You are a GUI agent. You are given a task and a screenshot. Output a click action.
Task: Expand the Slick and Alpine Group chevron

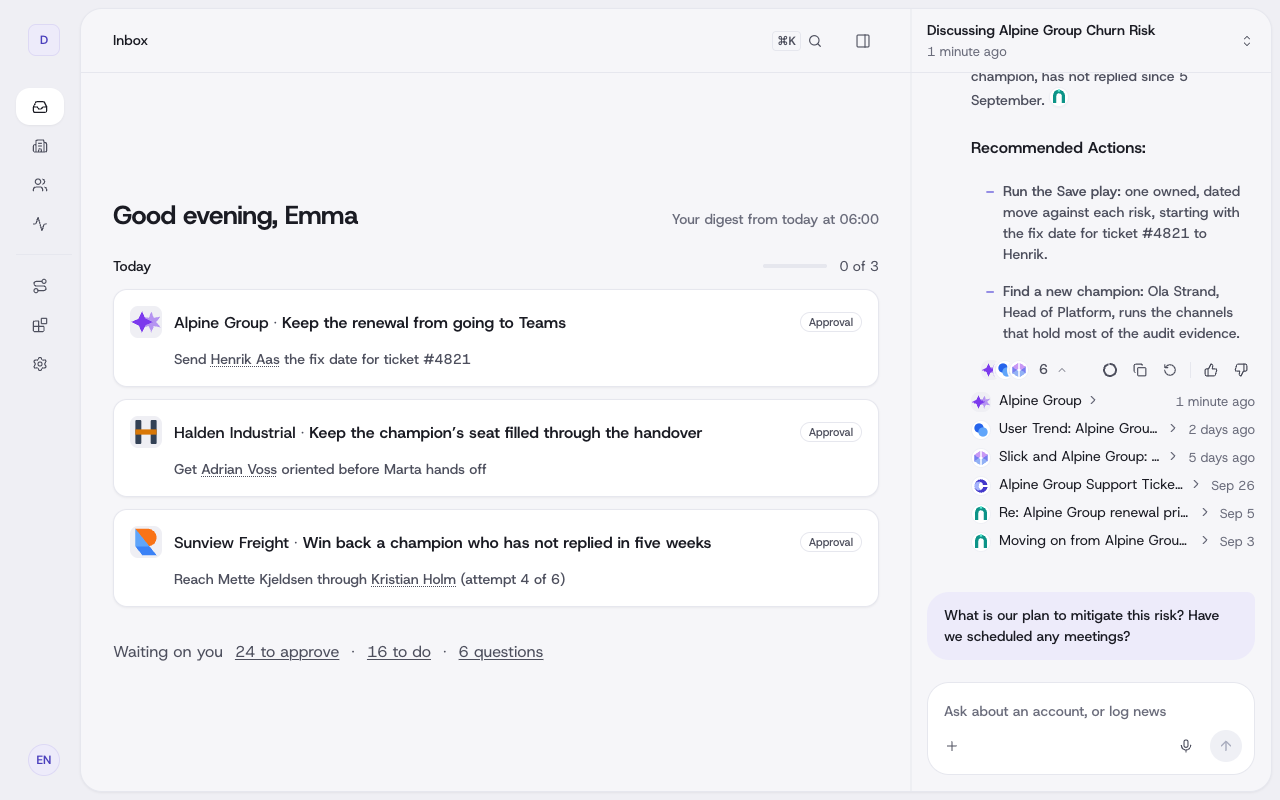(x=1173, y=456)
